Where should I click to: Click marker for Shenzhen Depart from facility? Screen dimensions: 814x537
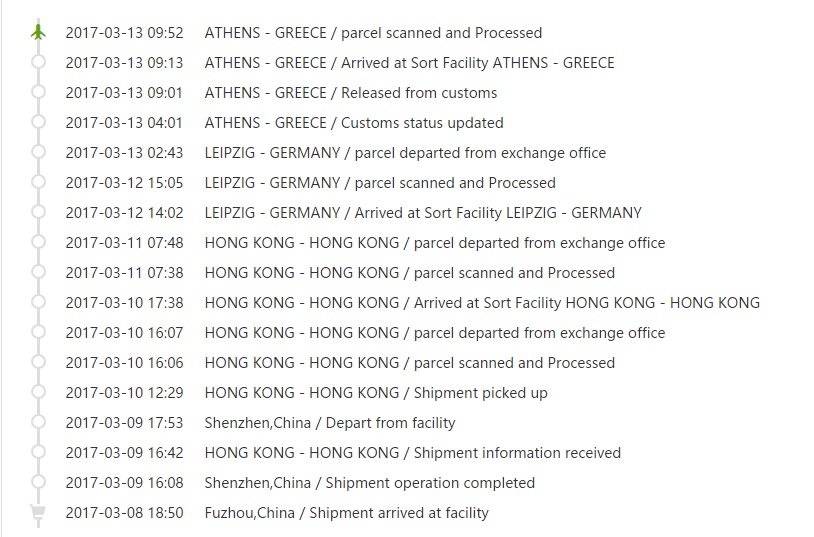pyautogui.click(x=38, y=422)
